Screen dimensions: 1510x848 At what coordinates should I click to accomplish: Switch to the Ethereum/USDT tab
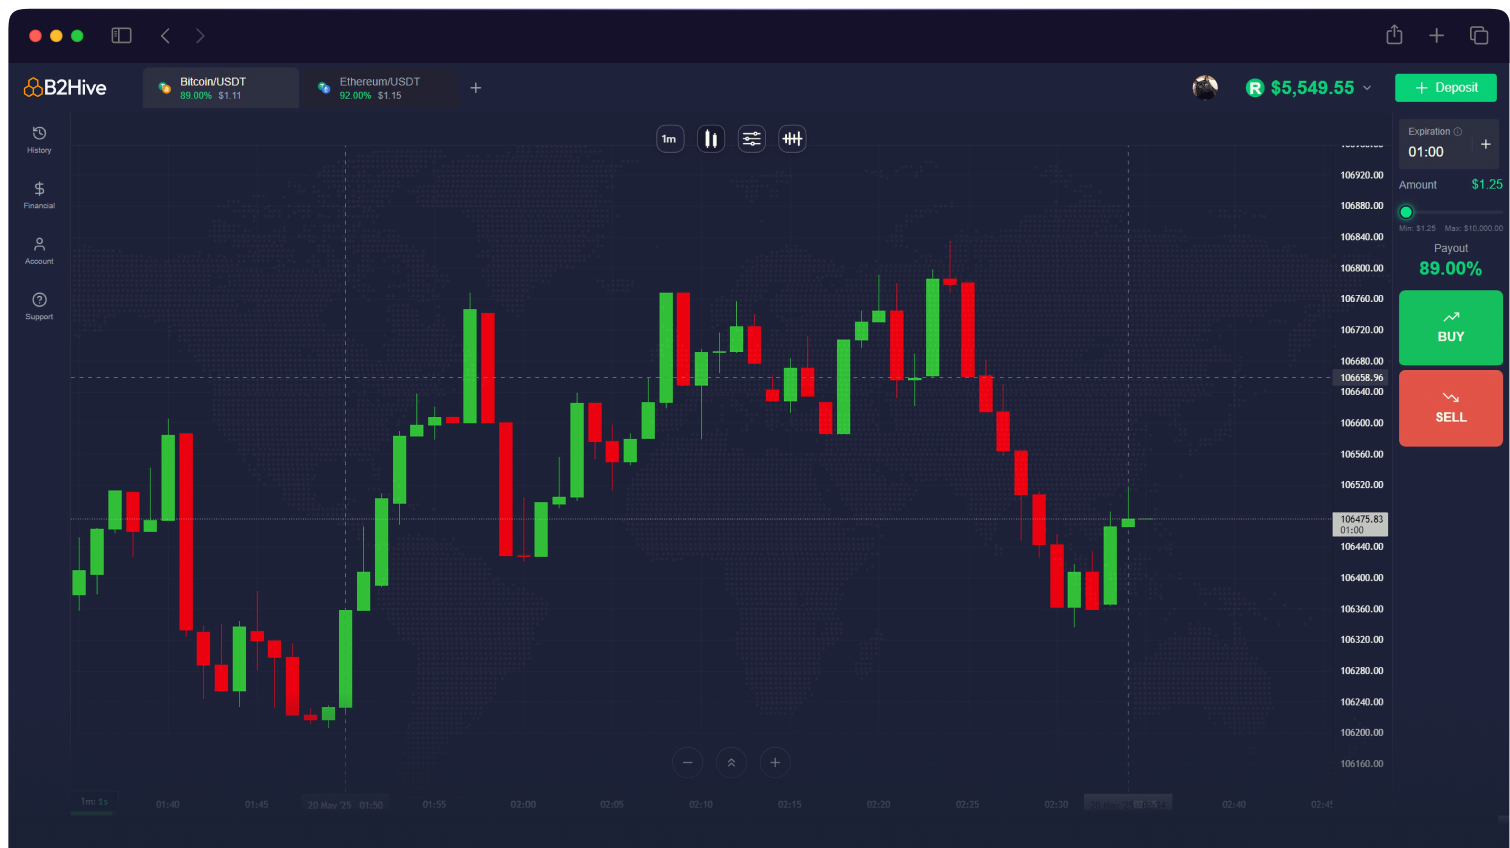tap(380, 88)
